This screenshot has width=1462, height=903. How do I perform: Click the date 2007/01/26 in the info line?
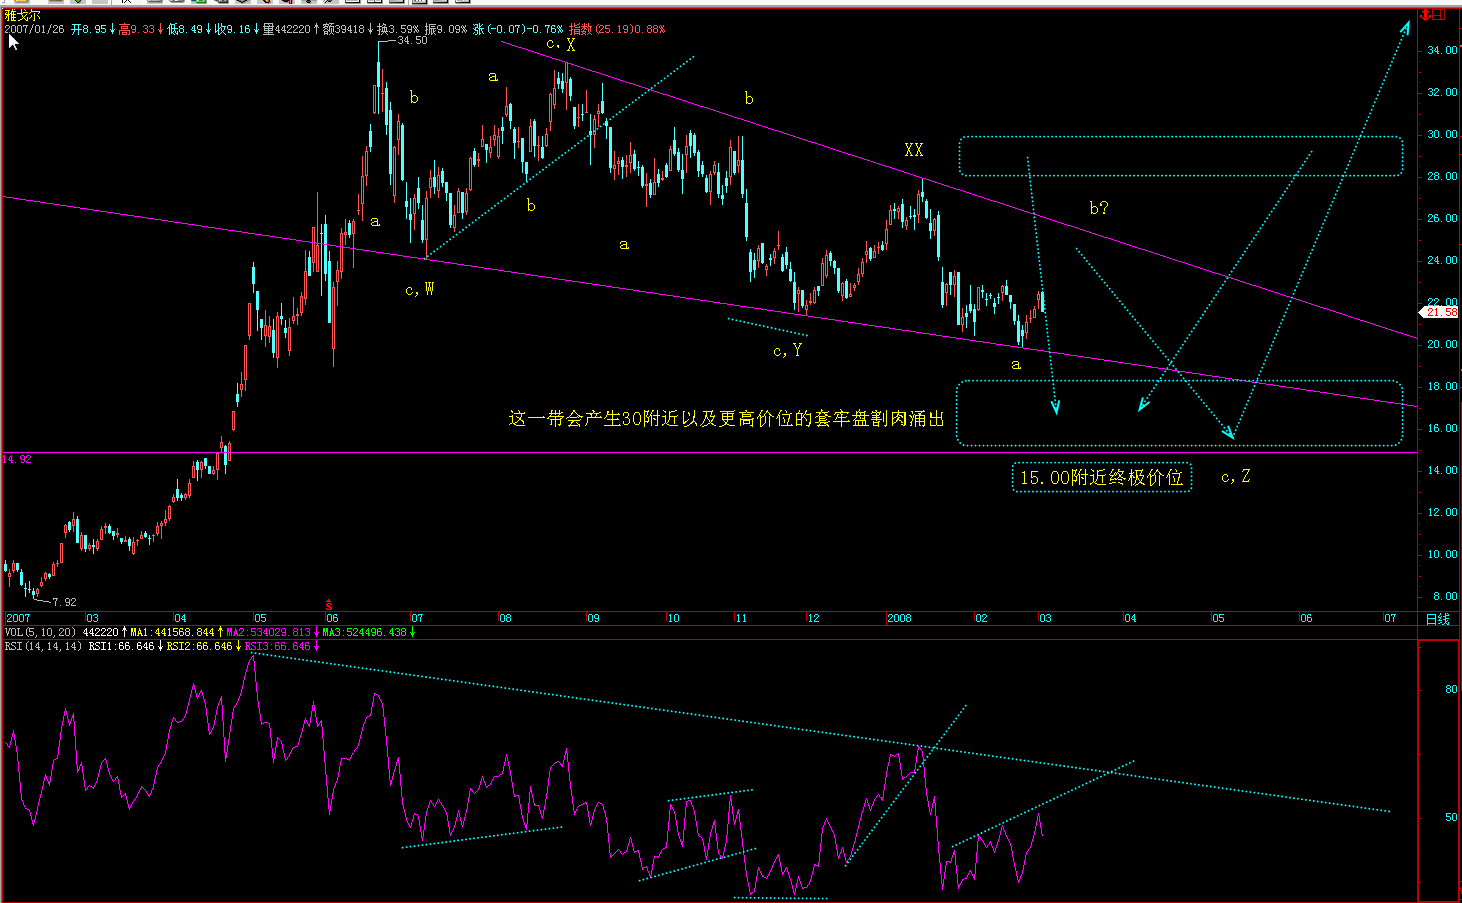[x=34, y=29]
